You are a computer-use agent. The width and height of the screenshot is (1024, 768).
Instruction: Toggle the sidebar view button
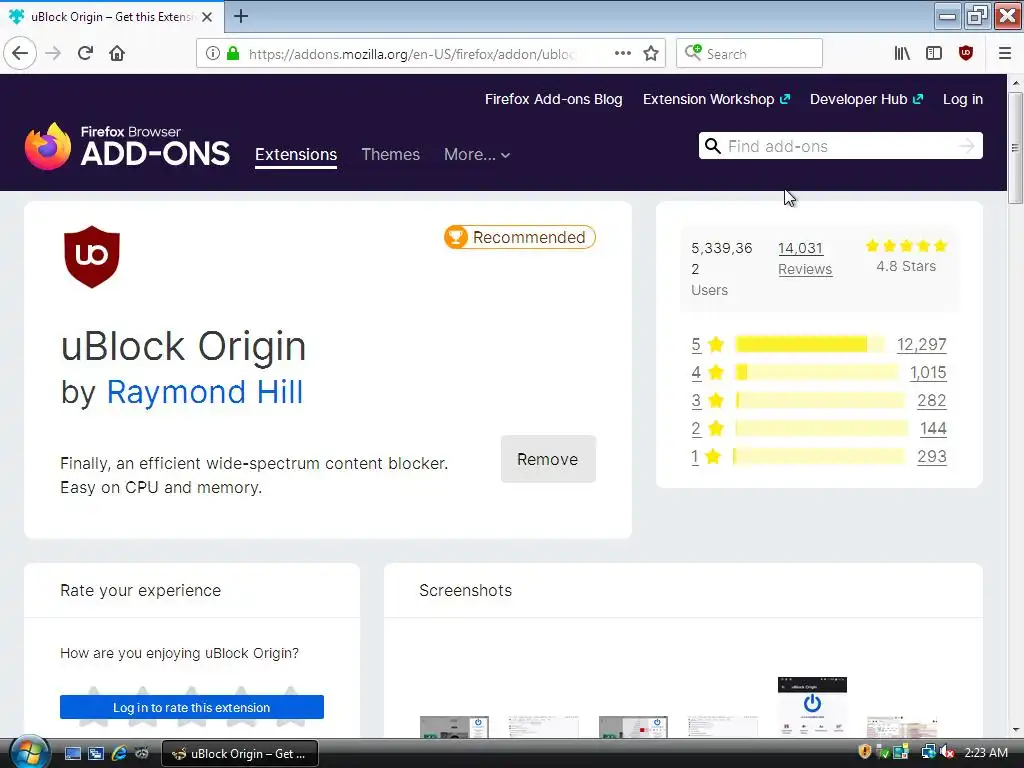coord(934,54)
